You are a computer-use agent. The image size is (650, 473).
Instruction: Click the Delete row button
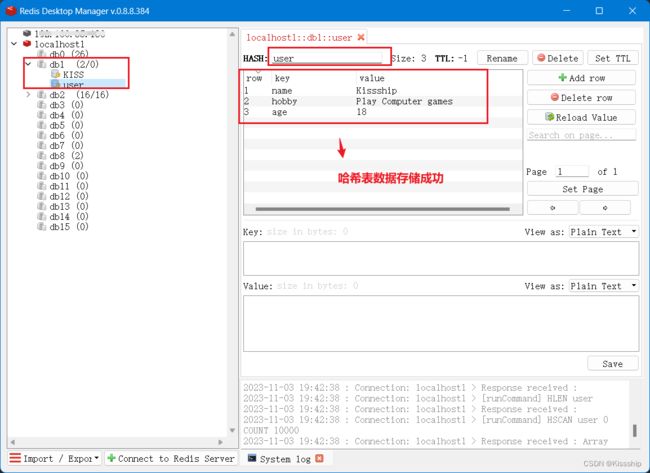coord(581,98)
